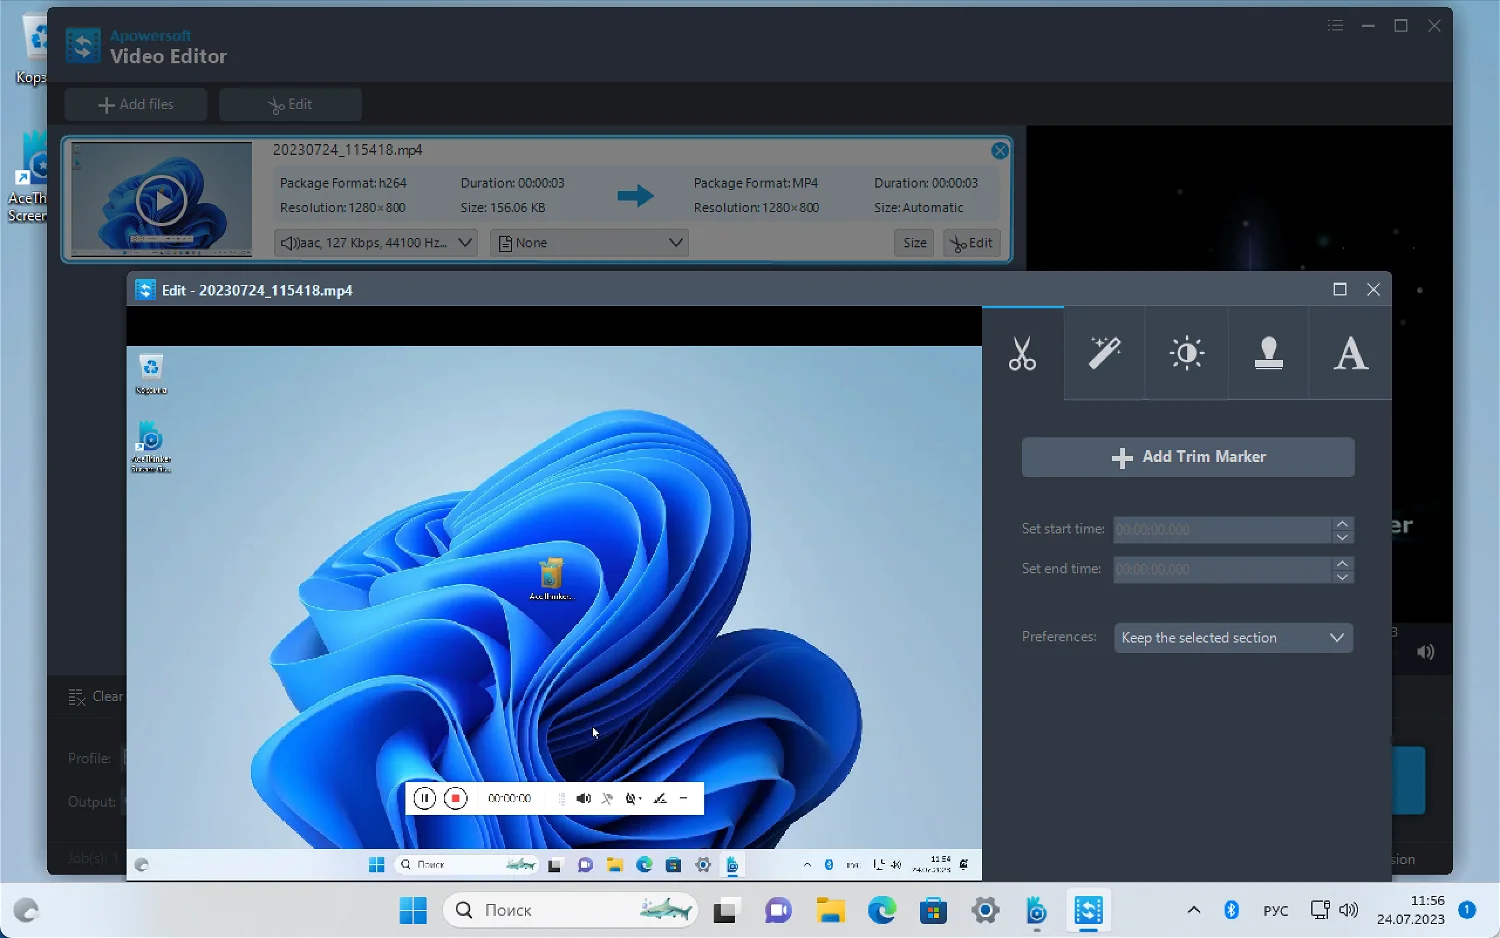This screenshot has width=1500, height=938.
Task: Click the Set end time field
Action: (1222, 570)
